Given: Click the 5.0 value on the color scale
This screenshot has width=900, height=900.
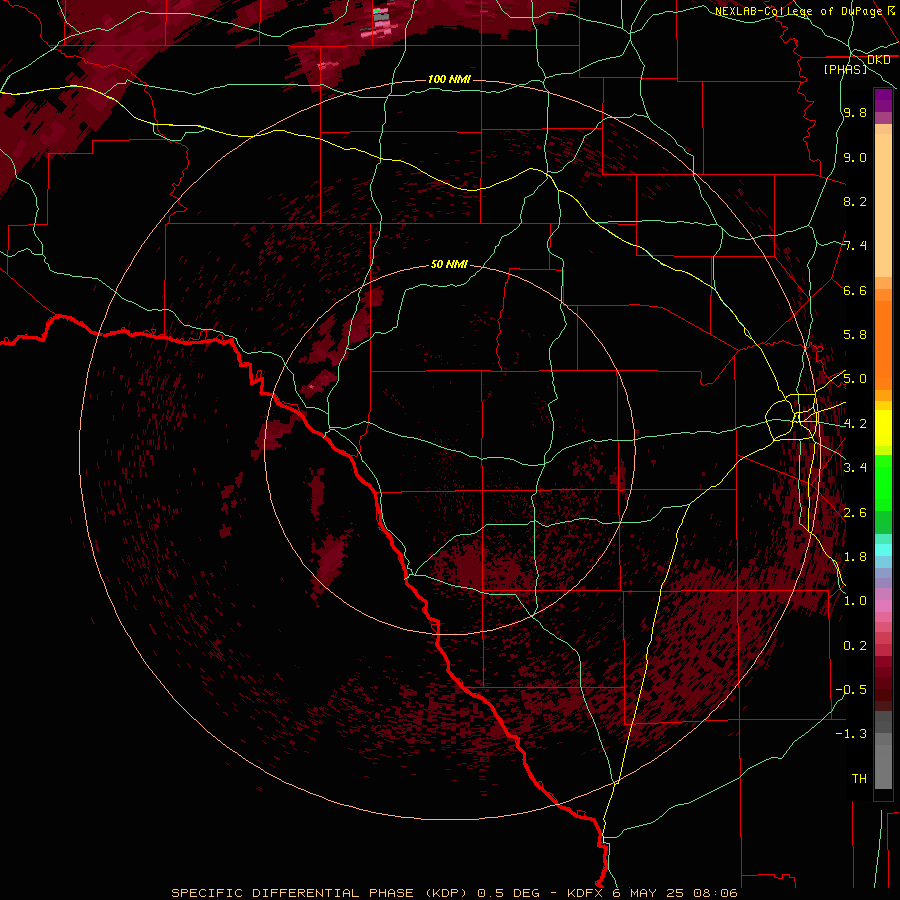Looking at the screenshot, I should pos(855,379).
